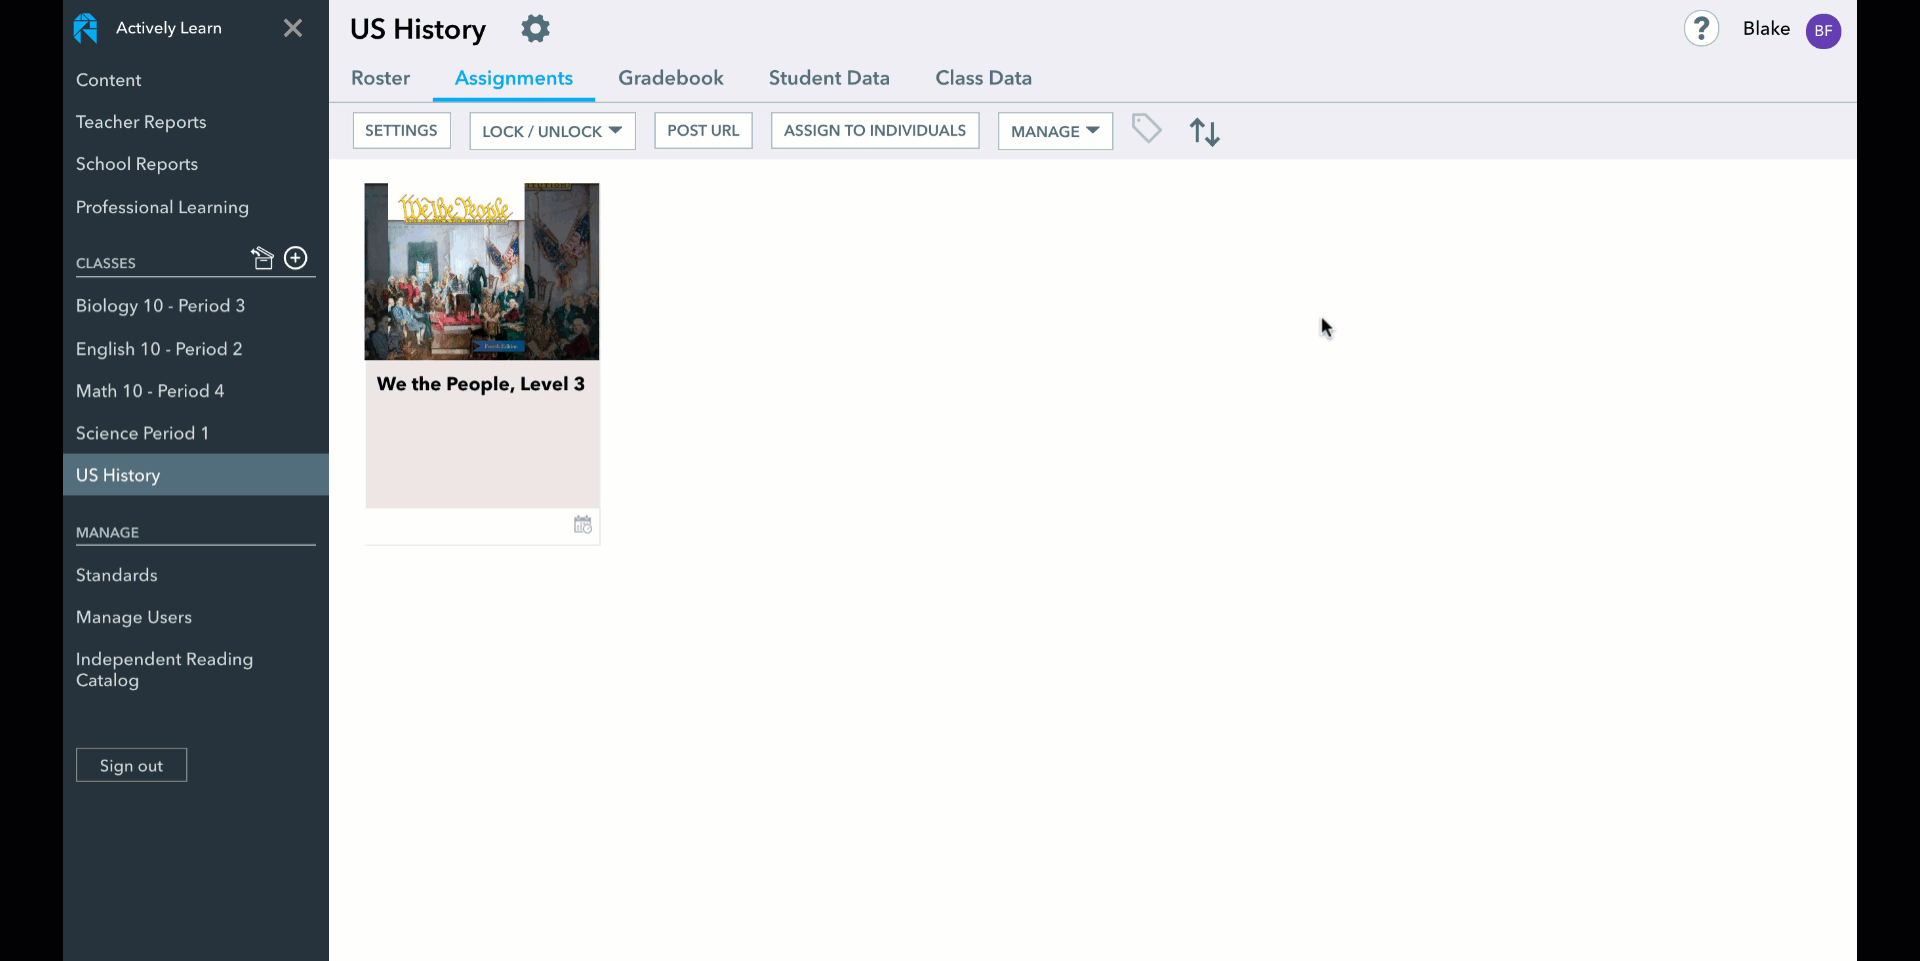Click the Sign out button
Viewport: 1920px width, 961px height.
click(131, 765)
